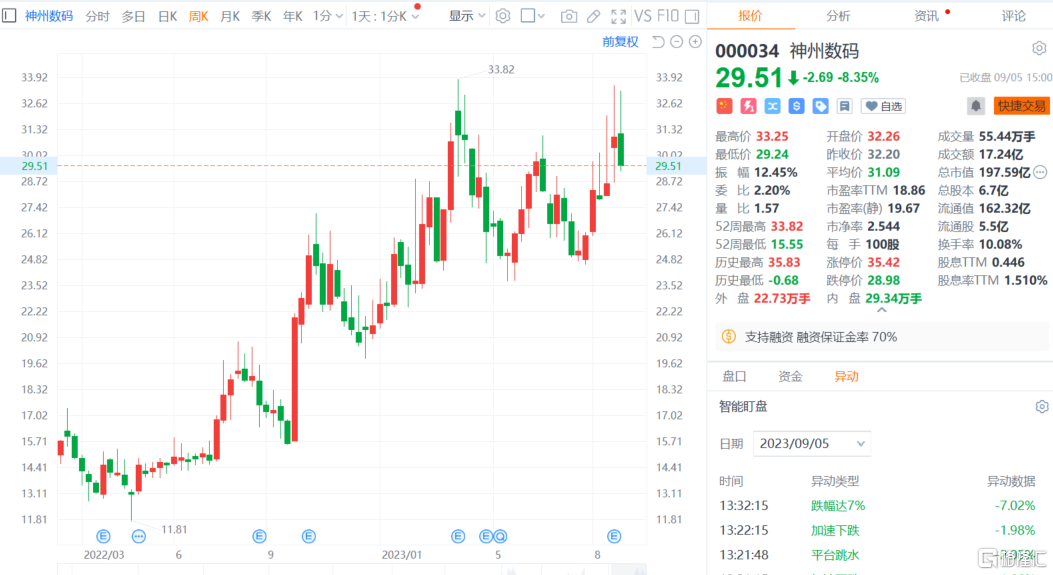Click the 快捷交易 quick trade button
The width and height of the screenshot is (1053, 575).
[x=1021, y=106]
